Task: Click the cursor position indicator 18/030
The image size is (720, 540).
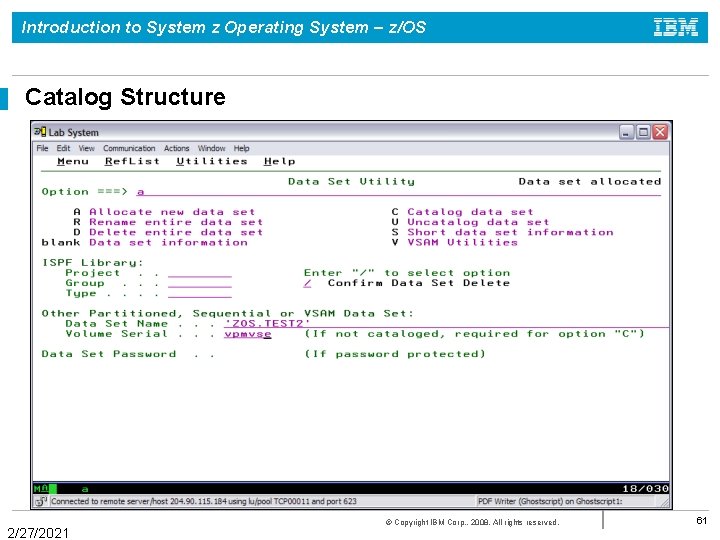Action: coord(645,489)
